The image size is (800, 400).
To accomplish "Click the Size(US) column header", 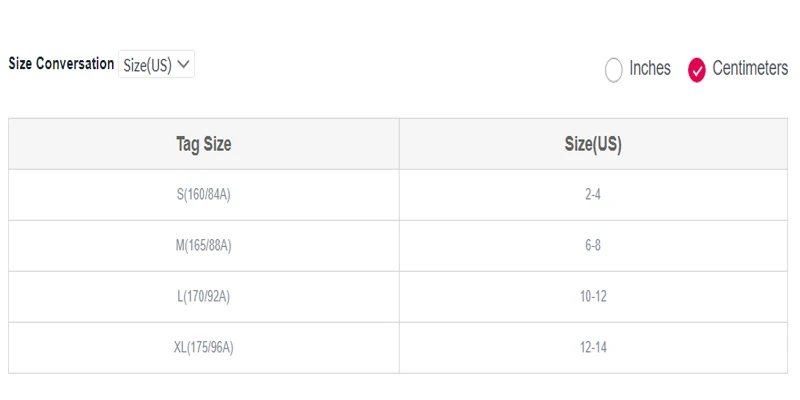I will [x=593, y=144].
